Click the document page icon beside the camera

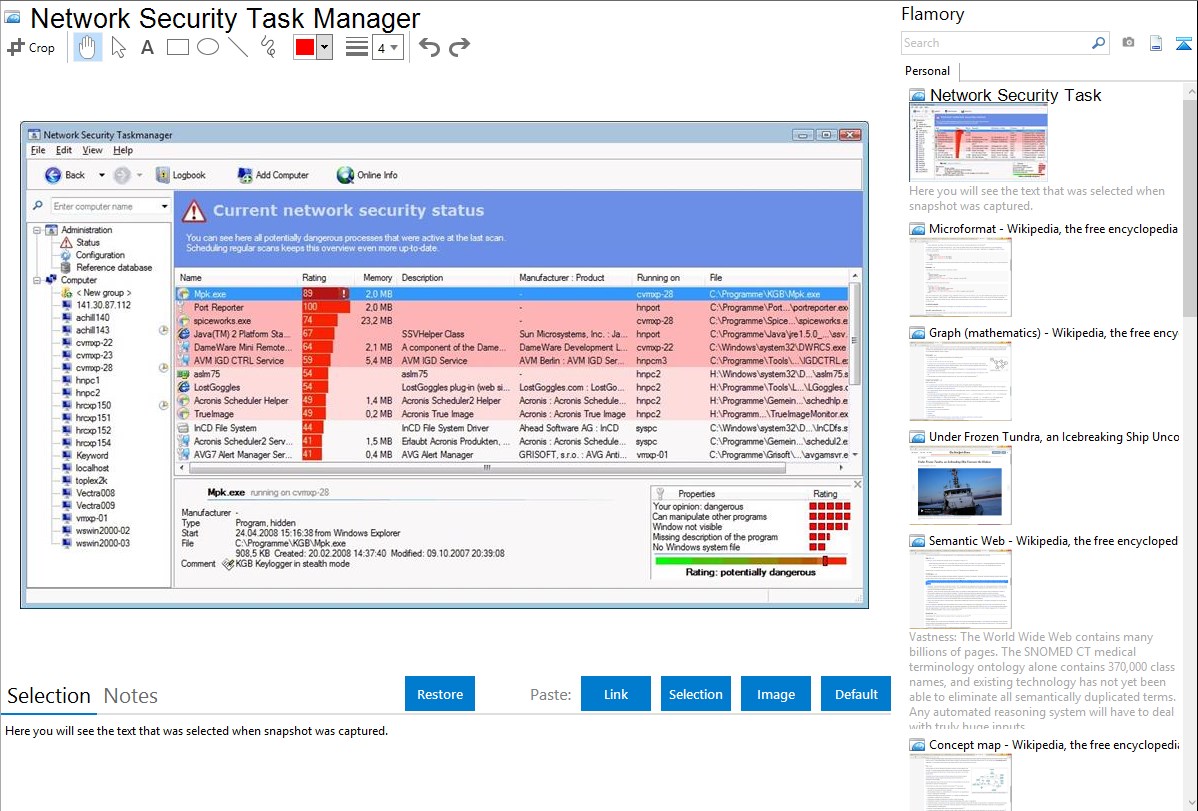click(x=1156, y=43)
